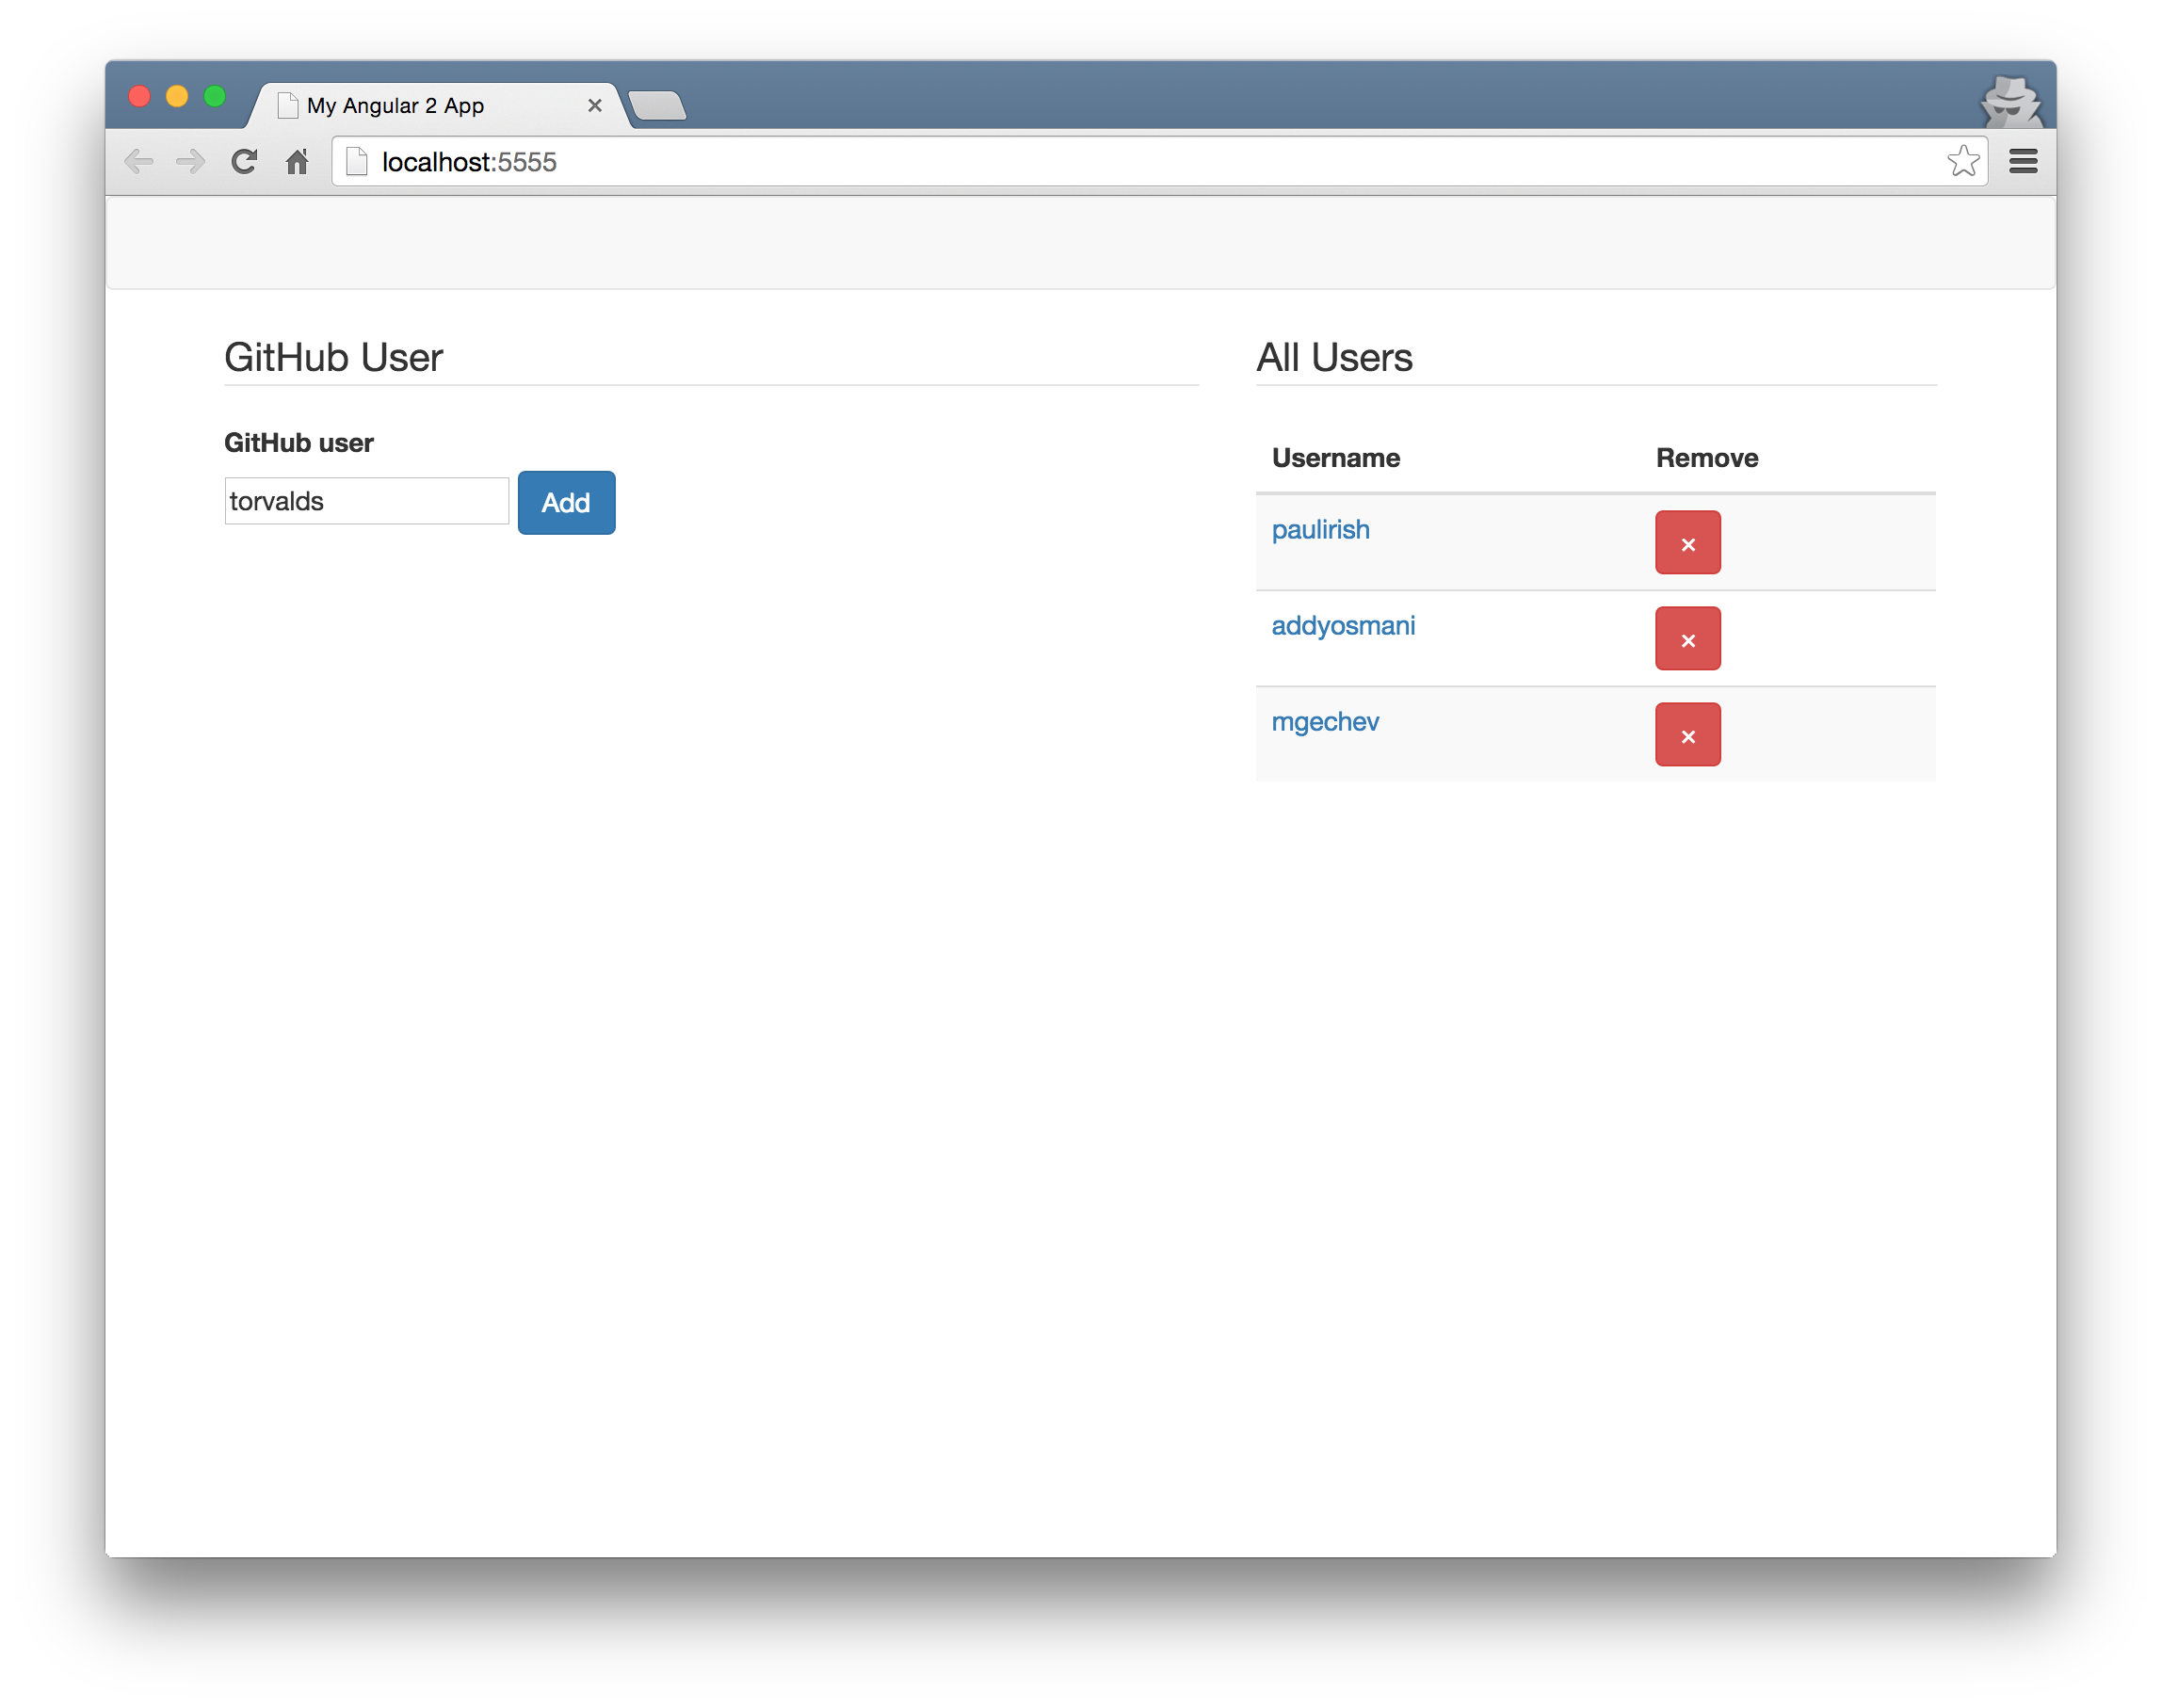This screenshot has width=2162, height=1708.
Task: Open a new tab button
Action: point(657,106)
